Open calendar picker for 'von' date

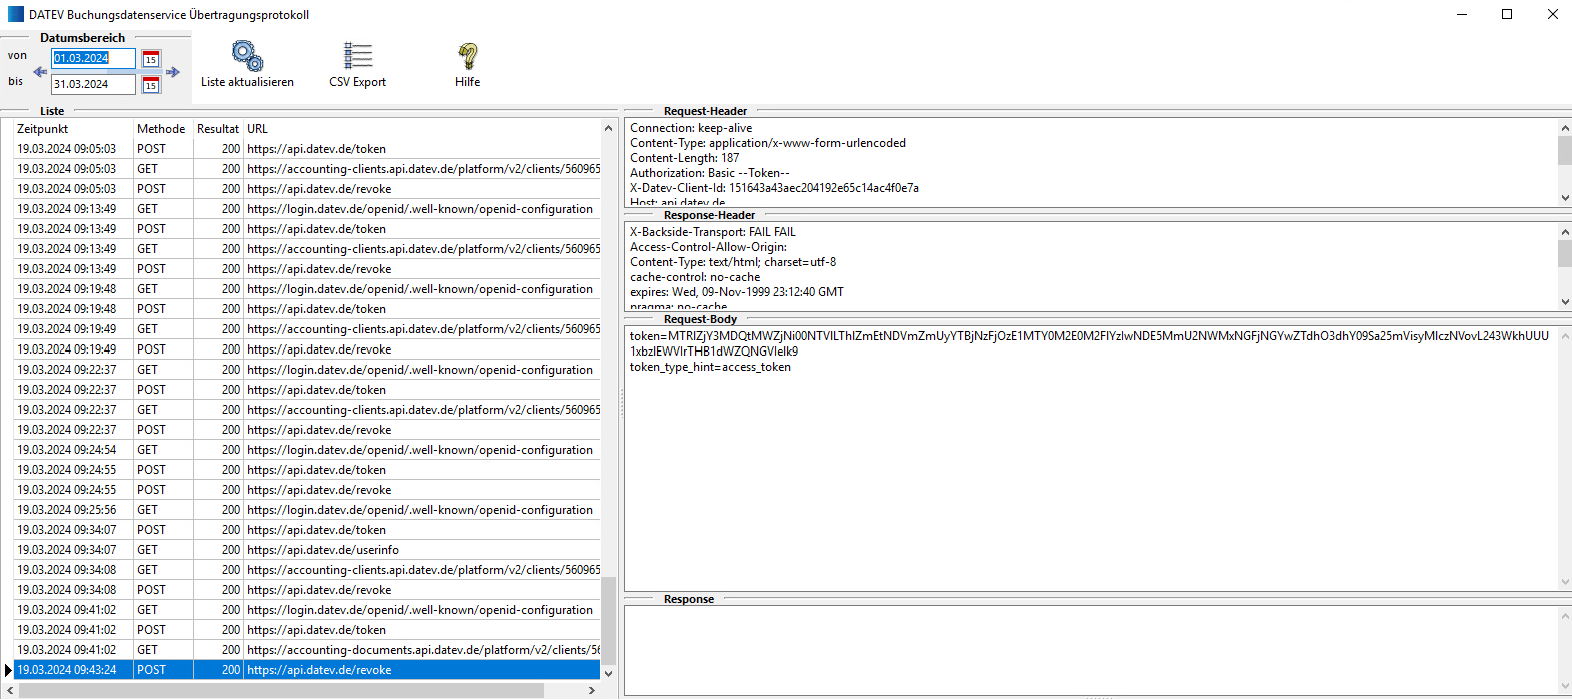click(151, 59)
